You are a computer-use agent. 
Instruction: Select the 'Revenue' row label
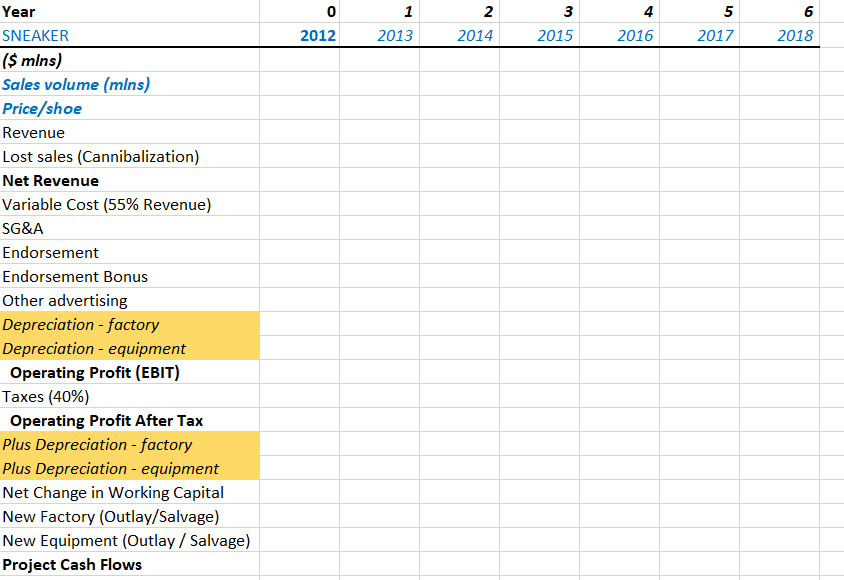tap(130, 132)
